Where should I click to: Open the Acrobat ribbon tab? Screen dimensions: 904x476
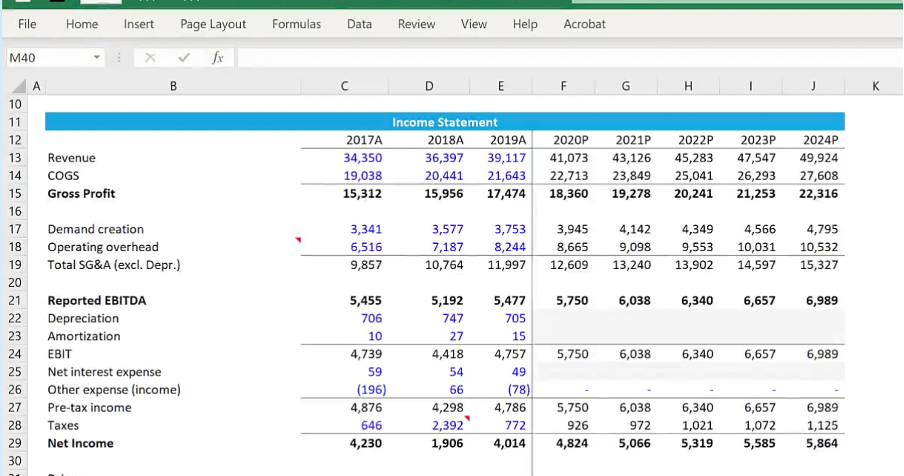(x=584, y=24)
